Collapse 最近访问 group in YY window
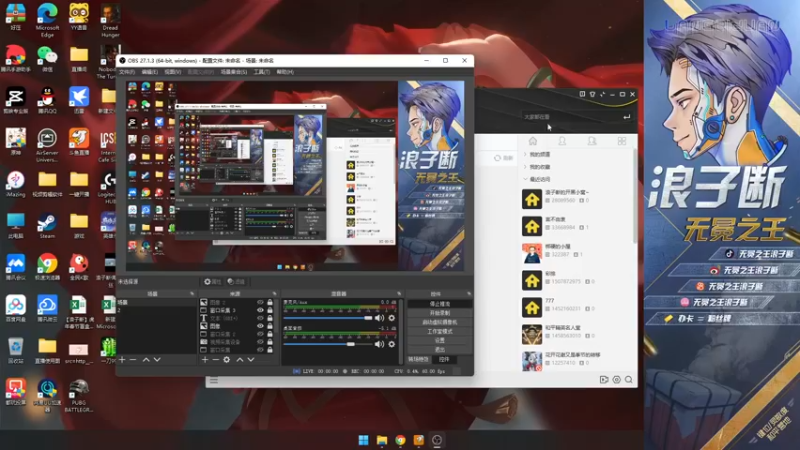The image size is (800, 450). coord(526,179)
